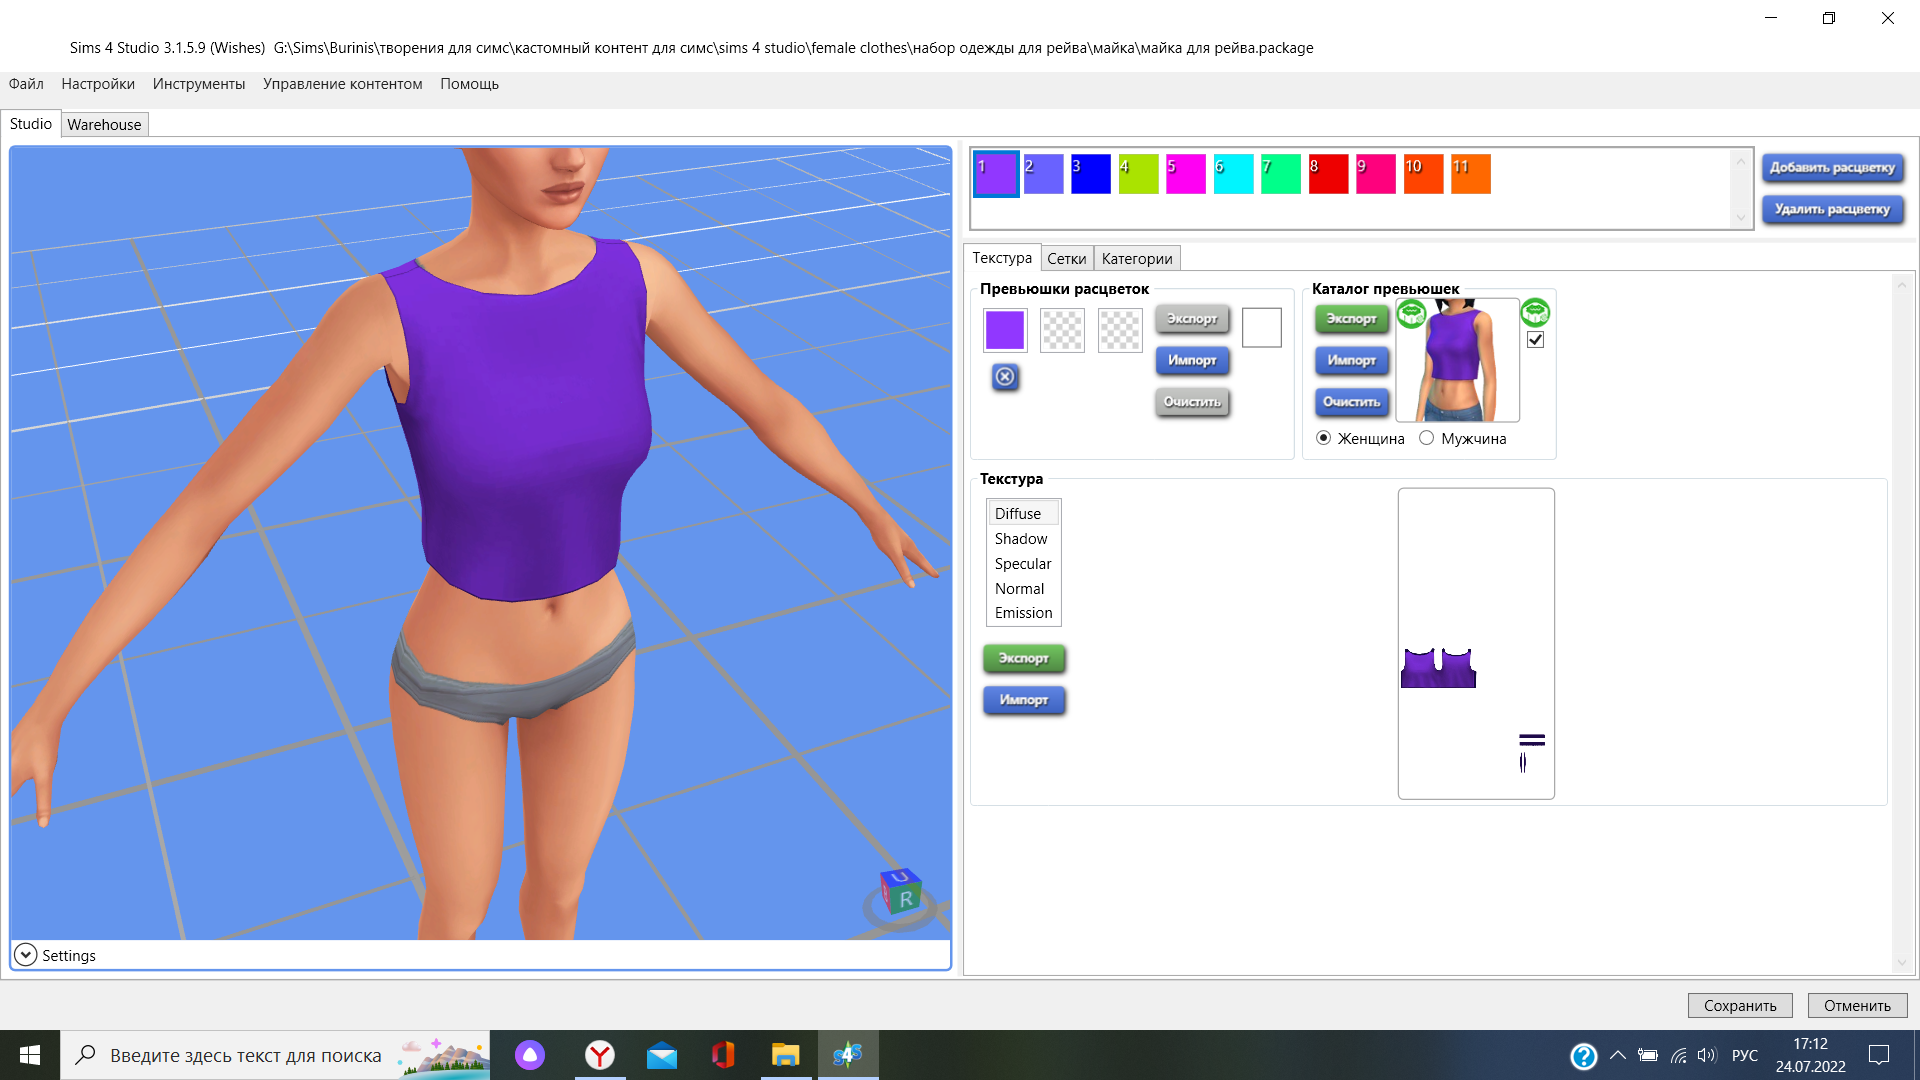Screen dimensions: 1920x1080
Task: Uncheck the catalog thumbnail checkbox
Action: (1536, 340)
